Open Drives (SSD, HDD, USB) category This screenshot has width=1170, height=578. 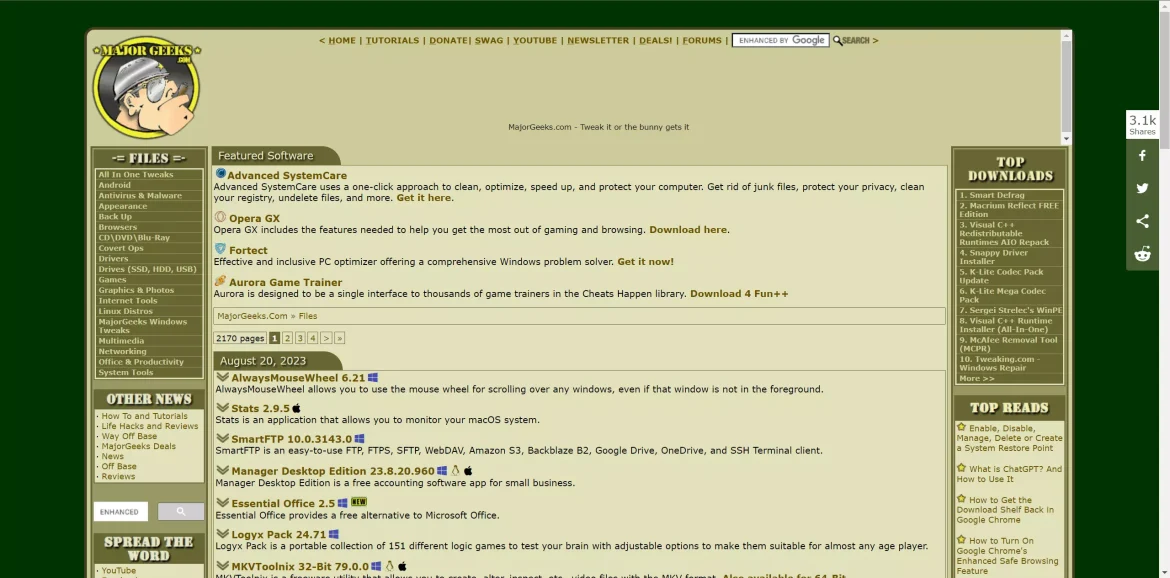pyautogui.click(x=148, y=269)
